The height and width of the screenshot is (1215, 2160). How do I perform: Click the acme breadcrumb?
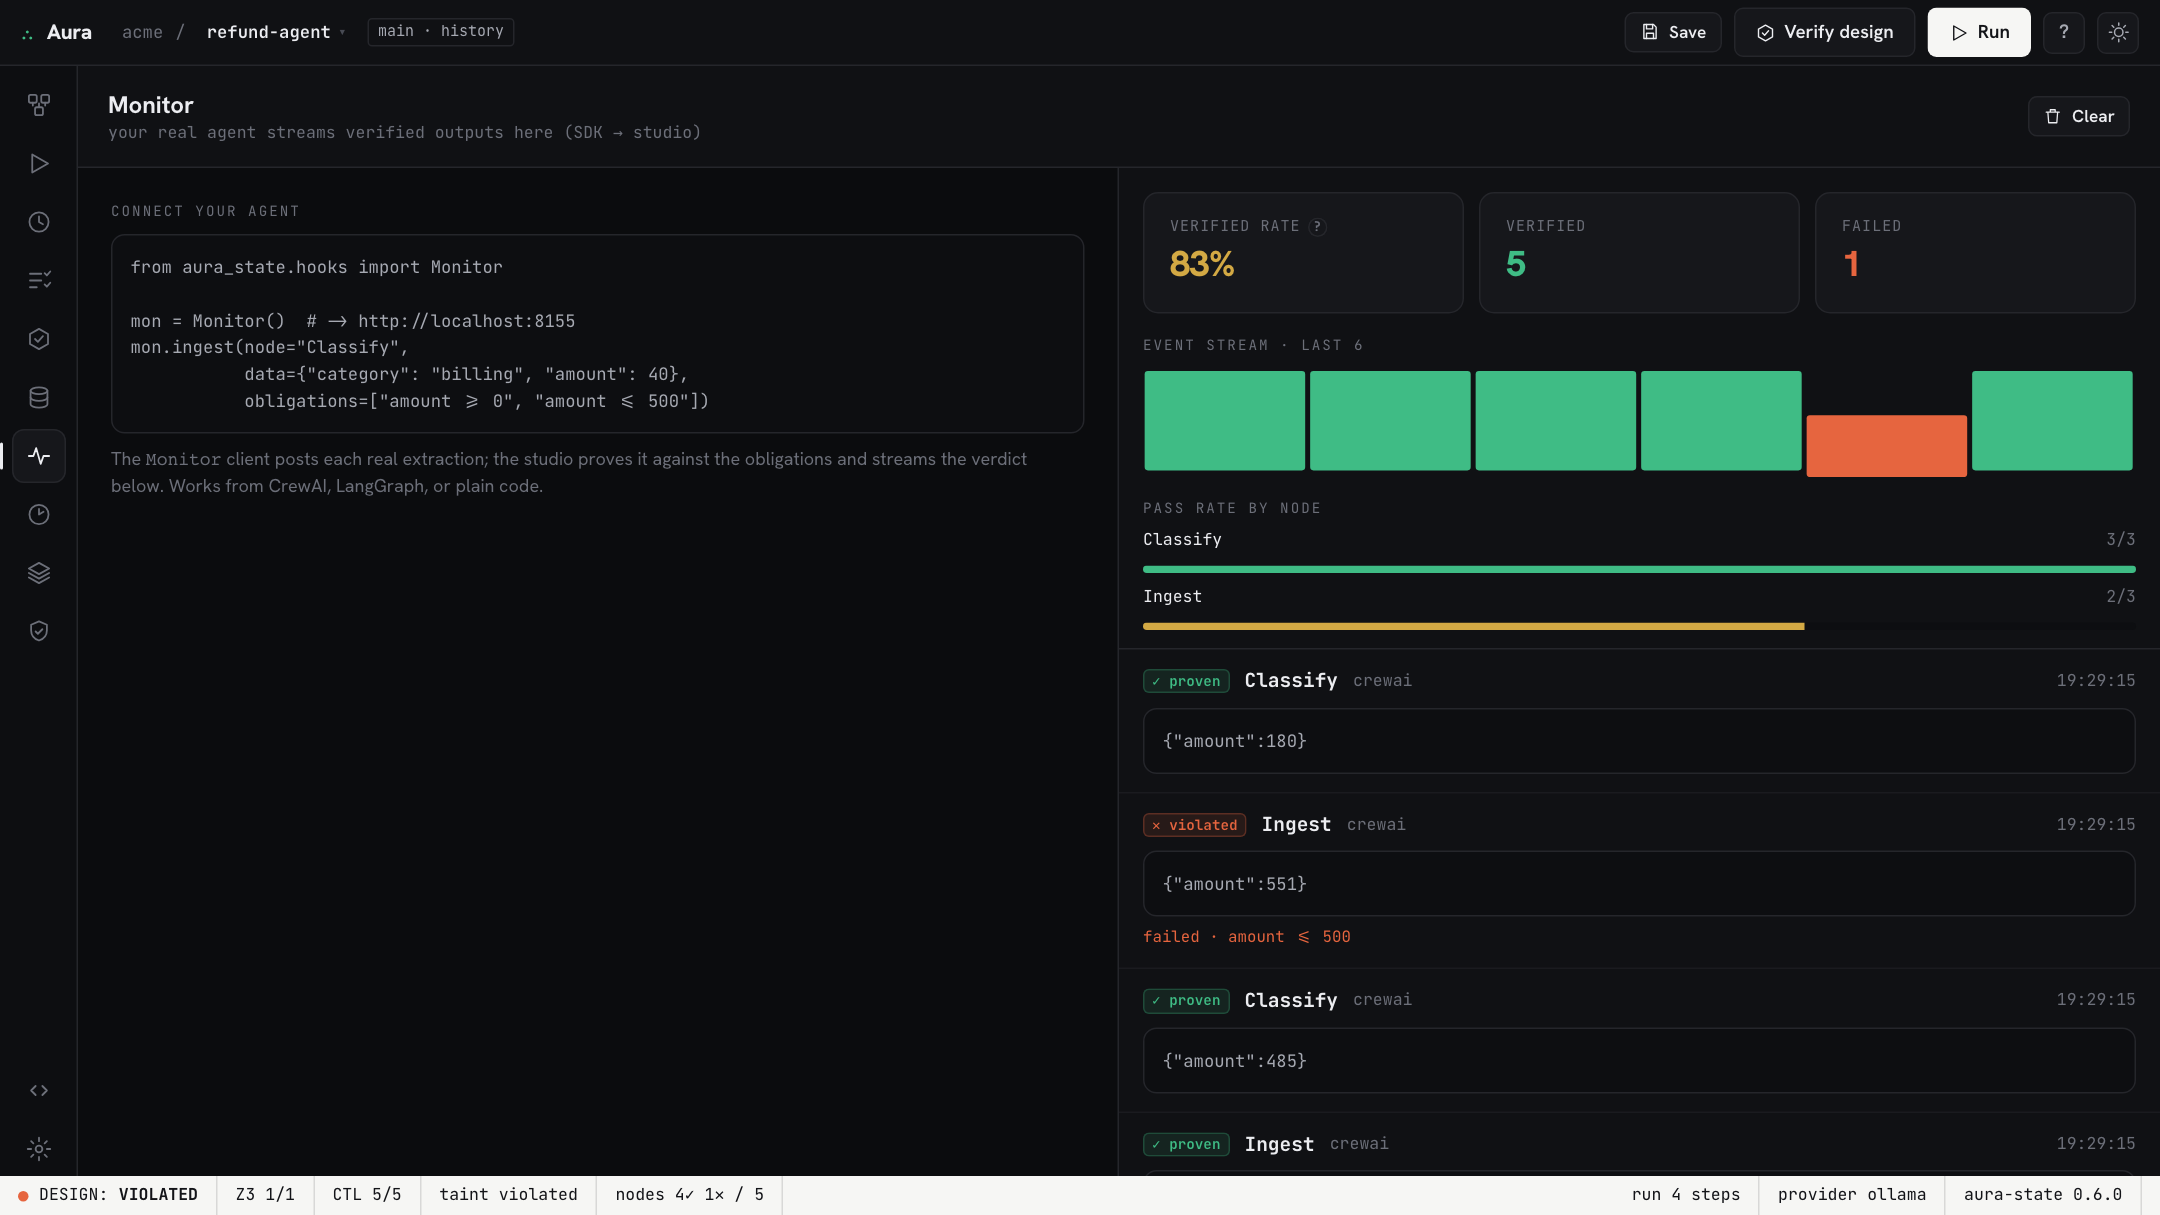[x=142, y=32]
